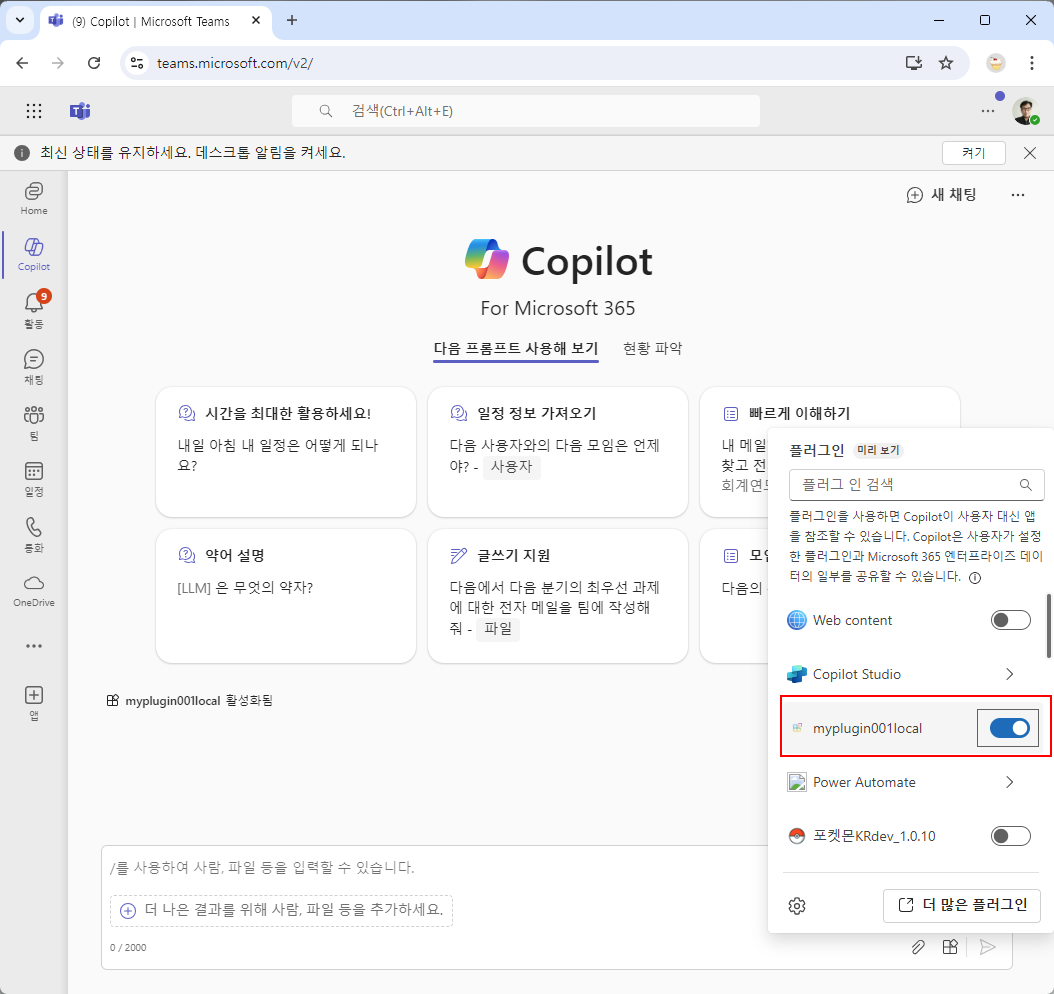Click the plugin search magnifier icon
The height and width of the screenshot is (994, 1054).
(x=1026, y=485)
